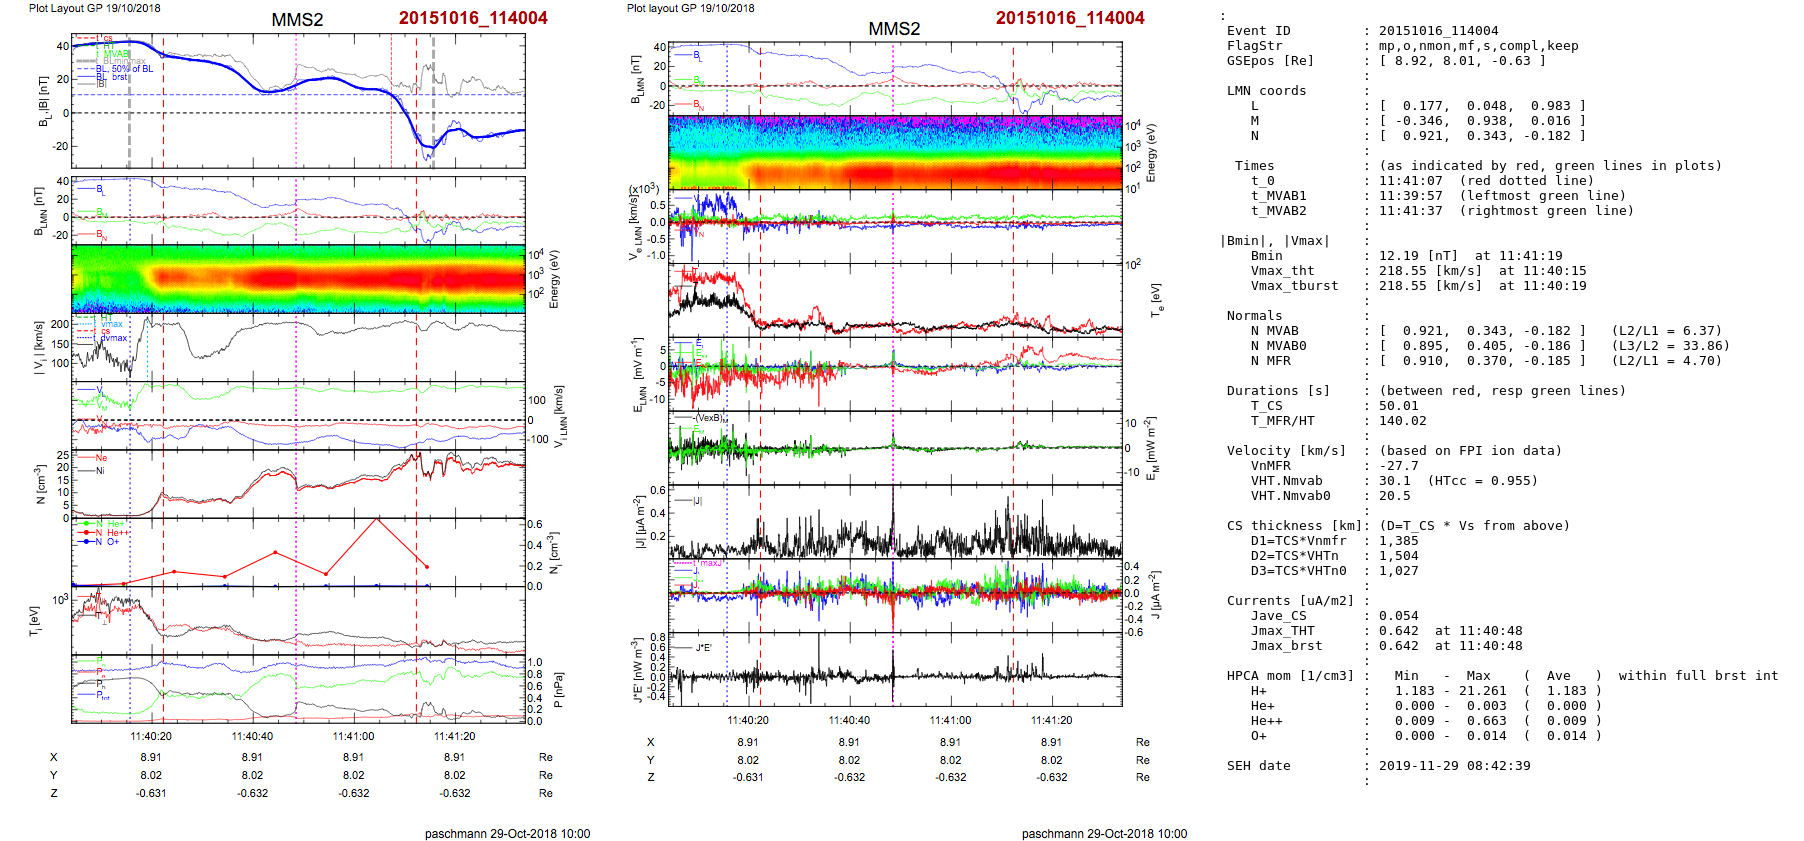Click the 11:41:20 time tick under the right plot

tap(1051, 720)
